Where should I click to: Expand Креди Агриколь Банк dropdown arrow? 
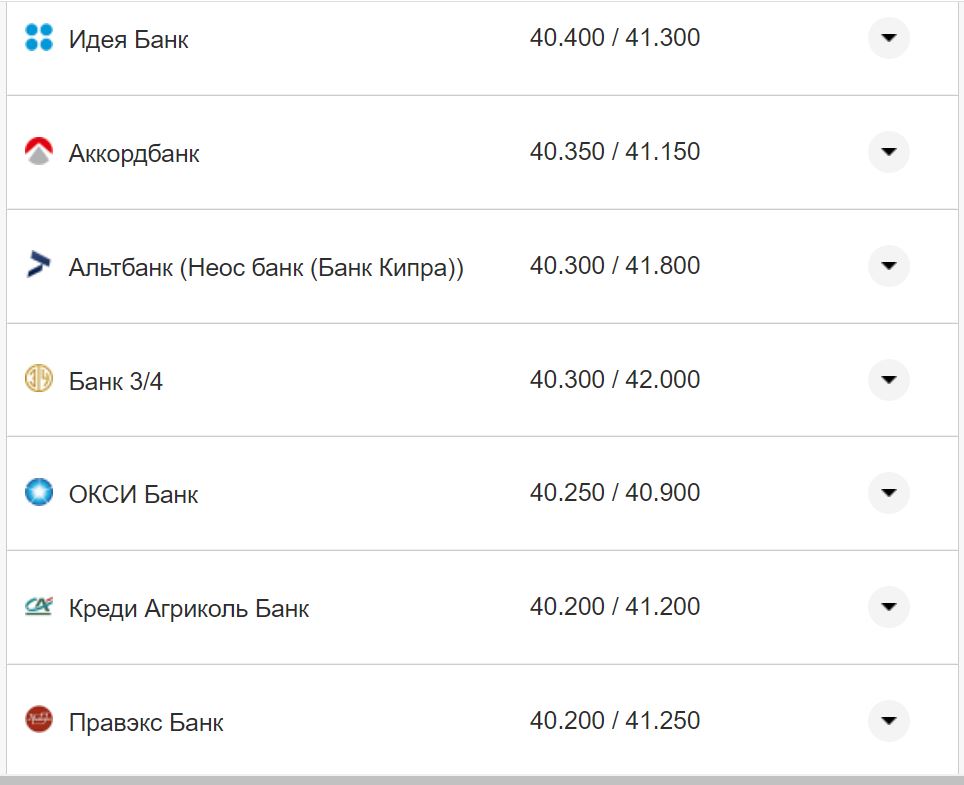click(888, 607)
